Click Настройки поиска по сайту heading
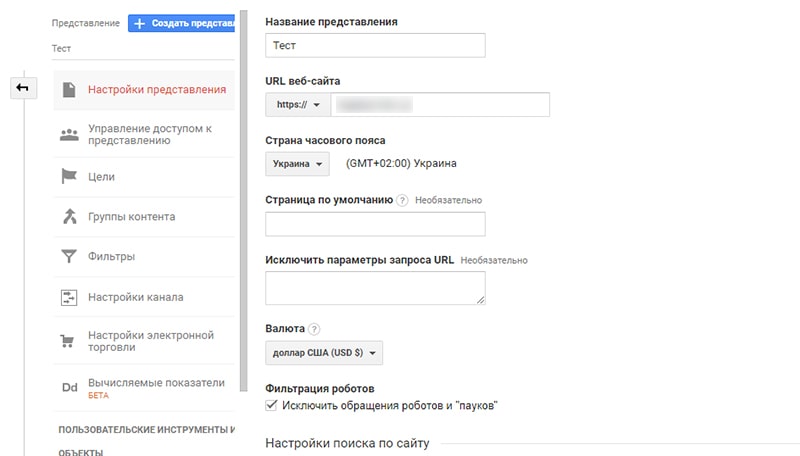 (347, 443)
